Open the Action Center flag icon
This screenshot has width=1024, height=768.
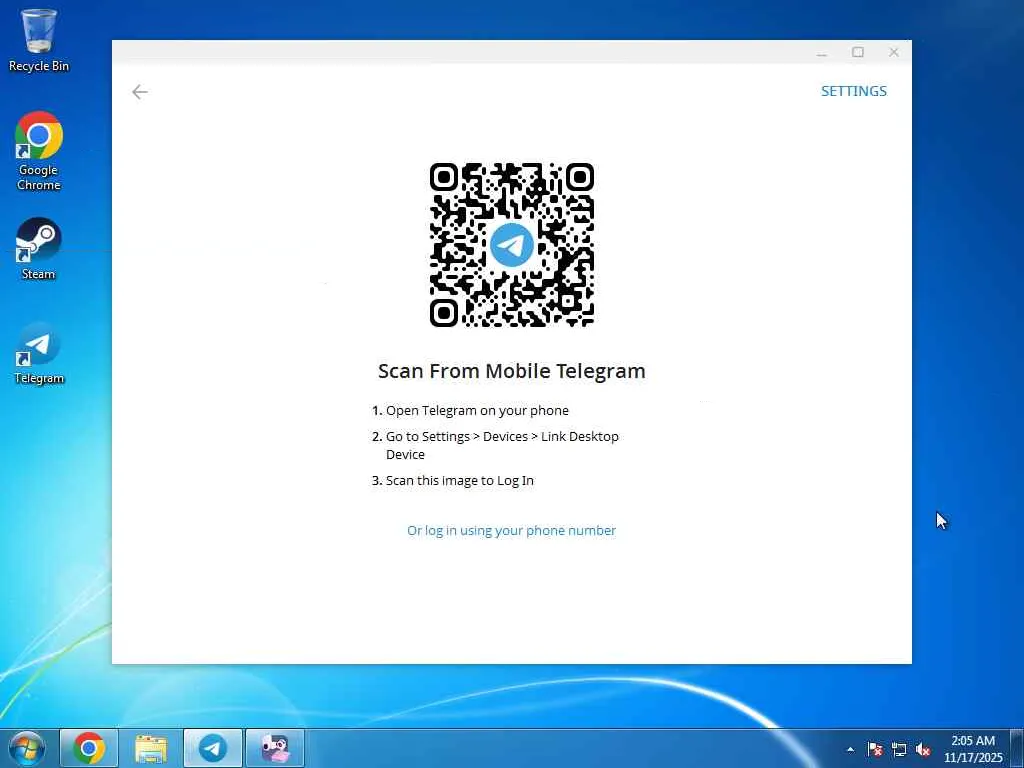click(875, 749)
